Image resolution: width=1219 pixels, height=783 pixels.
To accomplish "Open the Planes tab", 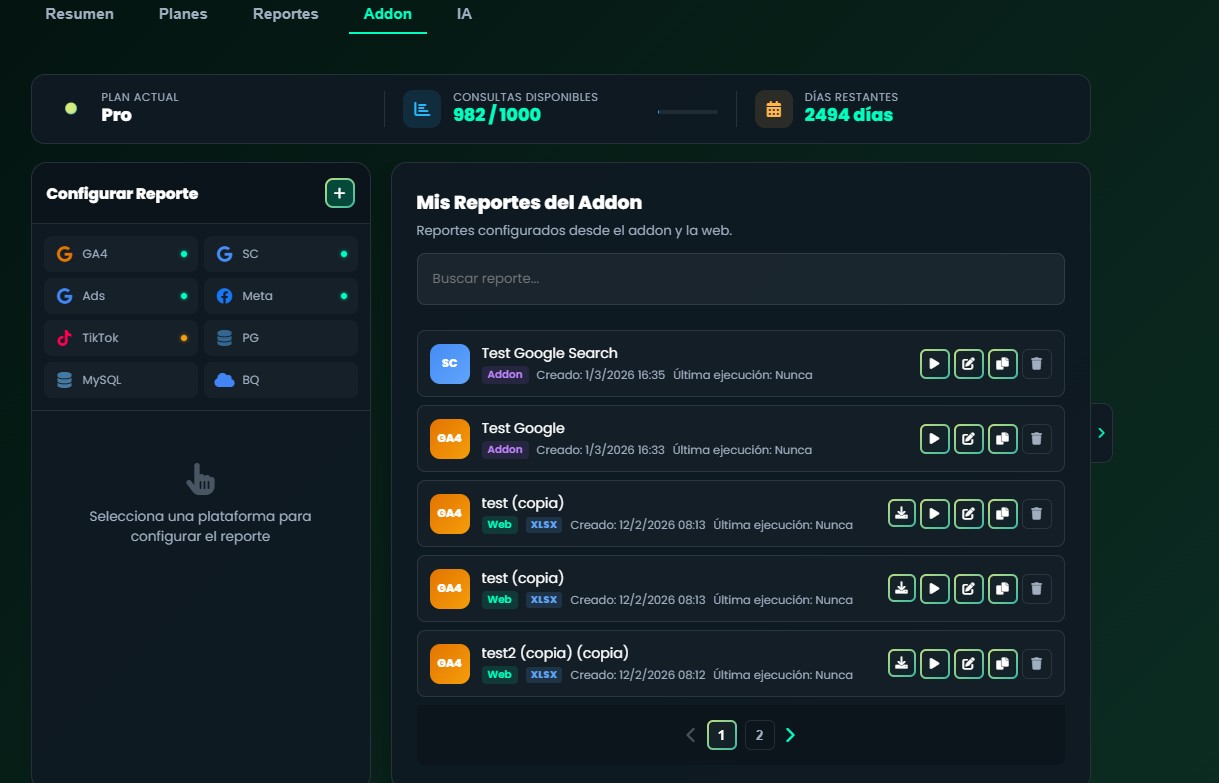I will click(x=183, y=15).
